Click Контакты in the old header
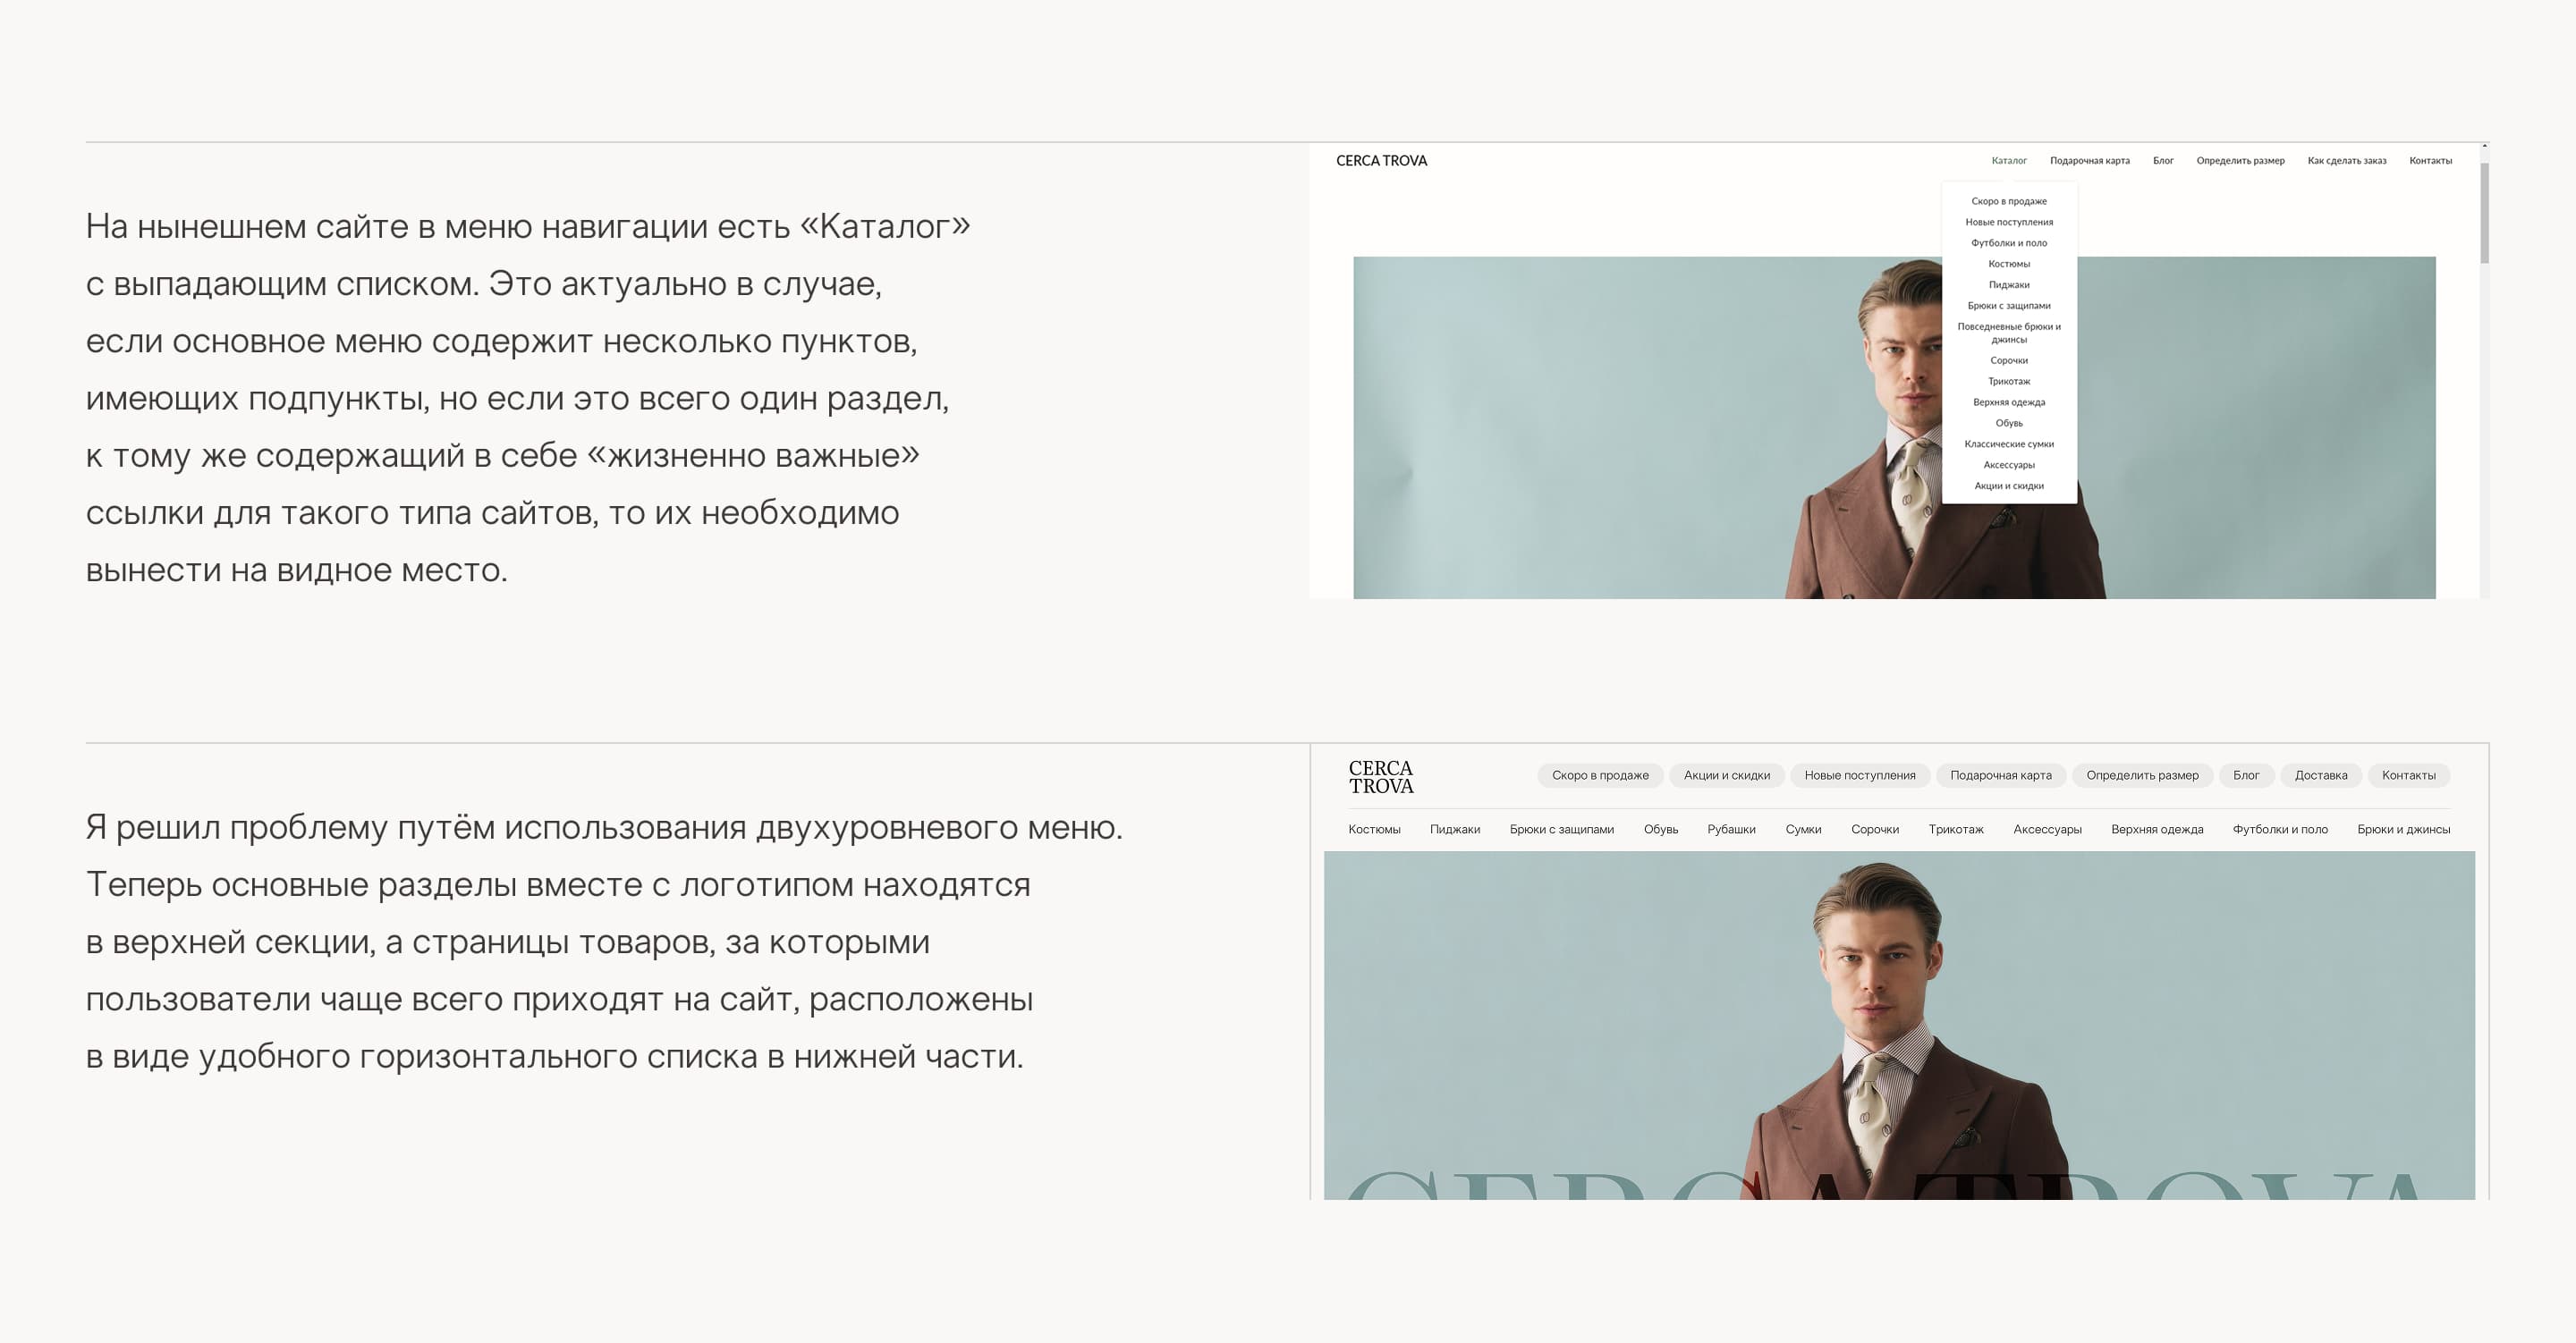Screen dimensions: 2576x1343 pyautogui.click(x=2430, y=161)
